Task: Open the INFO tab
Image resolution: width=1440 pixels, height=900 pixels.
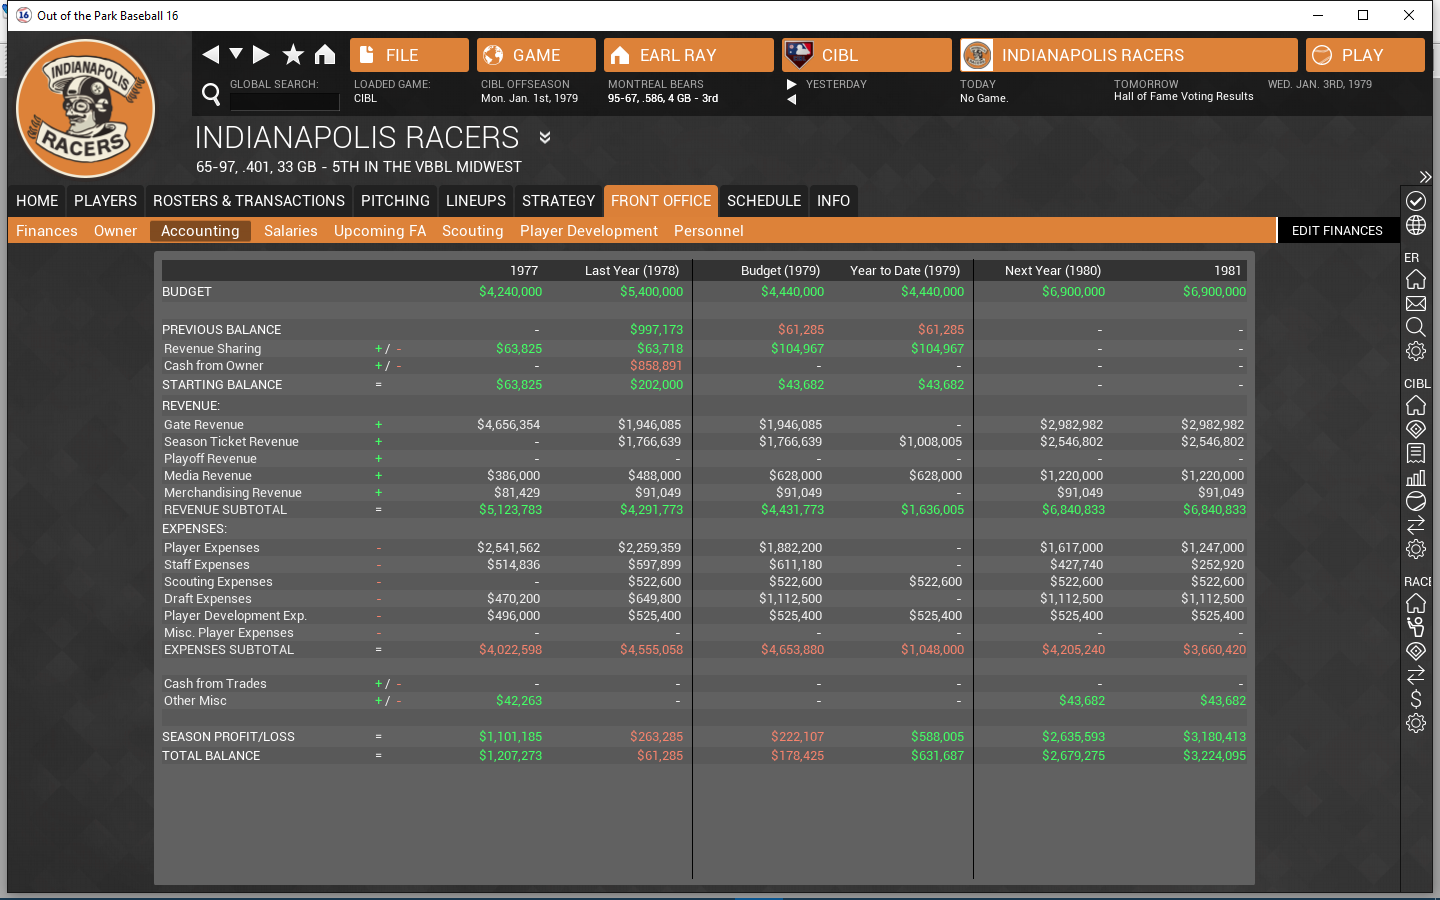Action: point(833,201)
